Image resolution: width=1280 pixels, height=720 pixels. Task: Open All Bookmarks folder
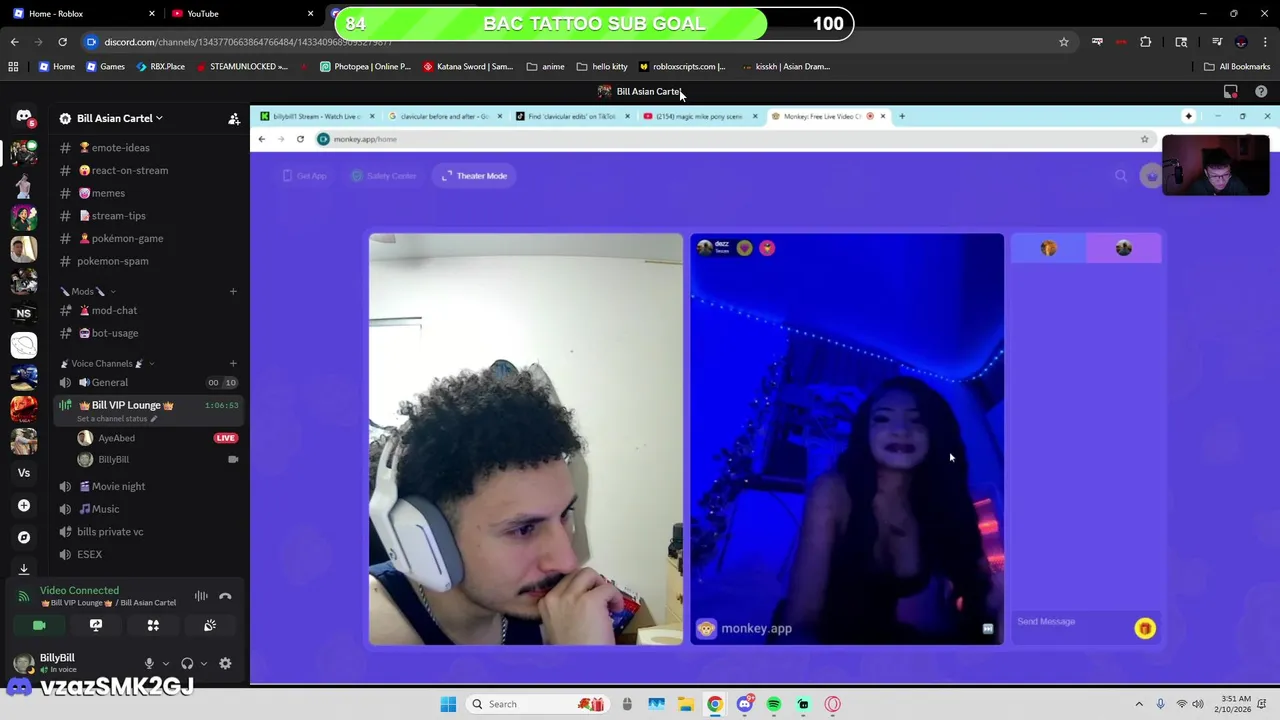pyautogui.click(x=1237, y=67)
